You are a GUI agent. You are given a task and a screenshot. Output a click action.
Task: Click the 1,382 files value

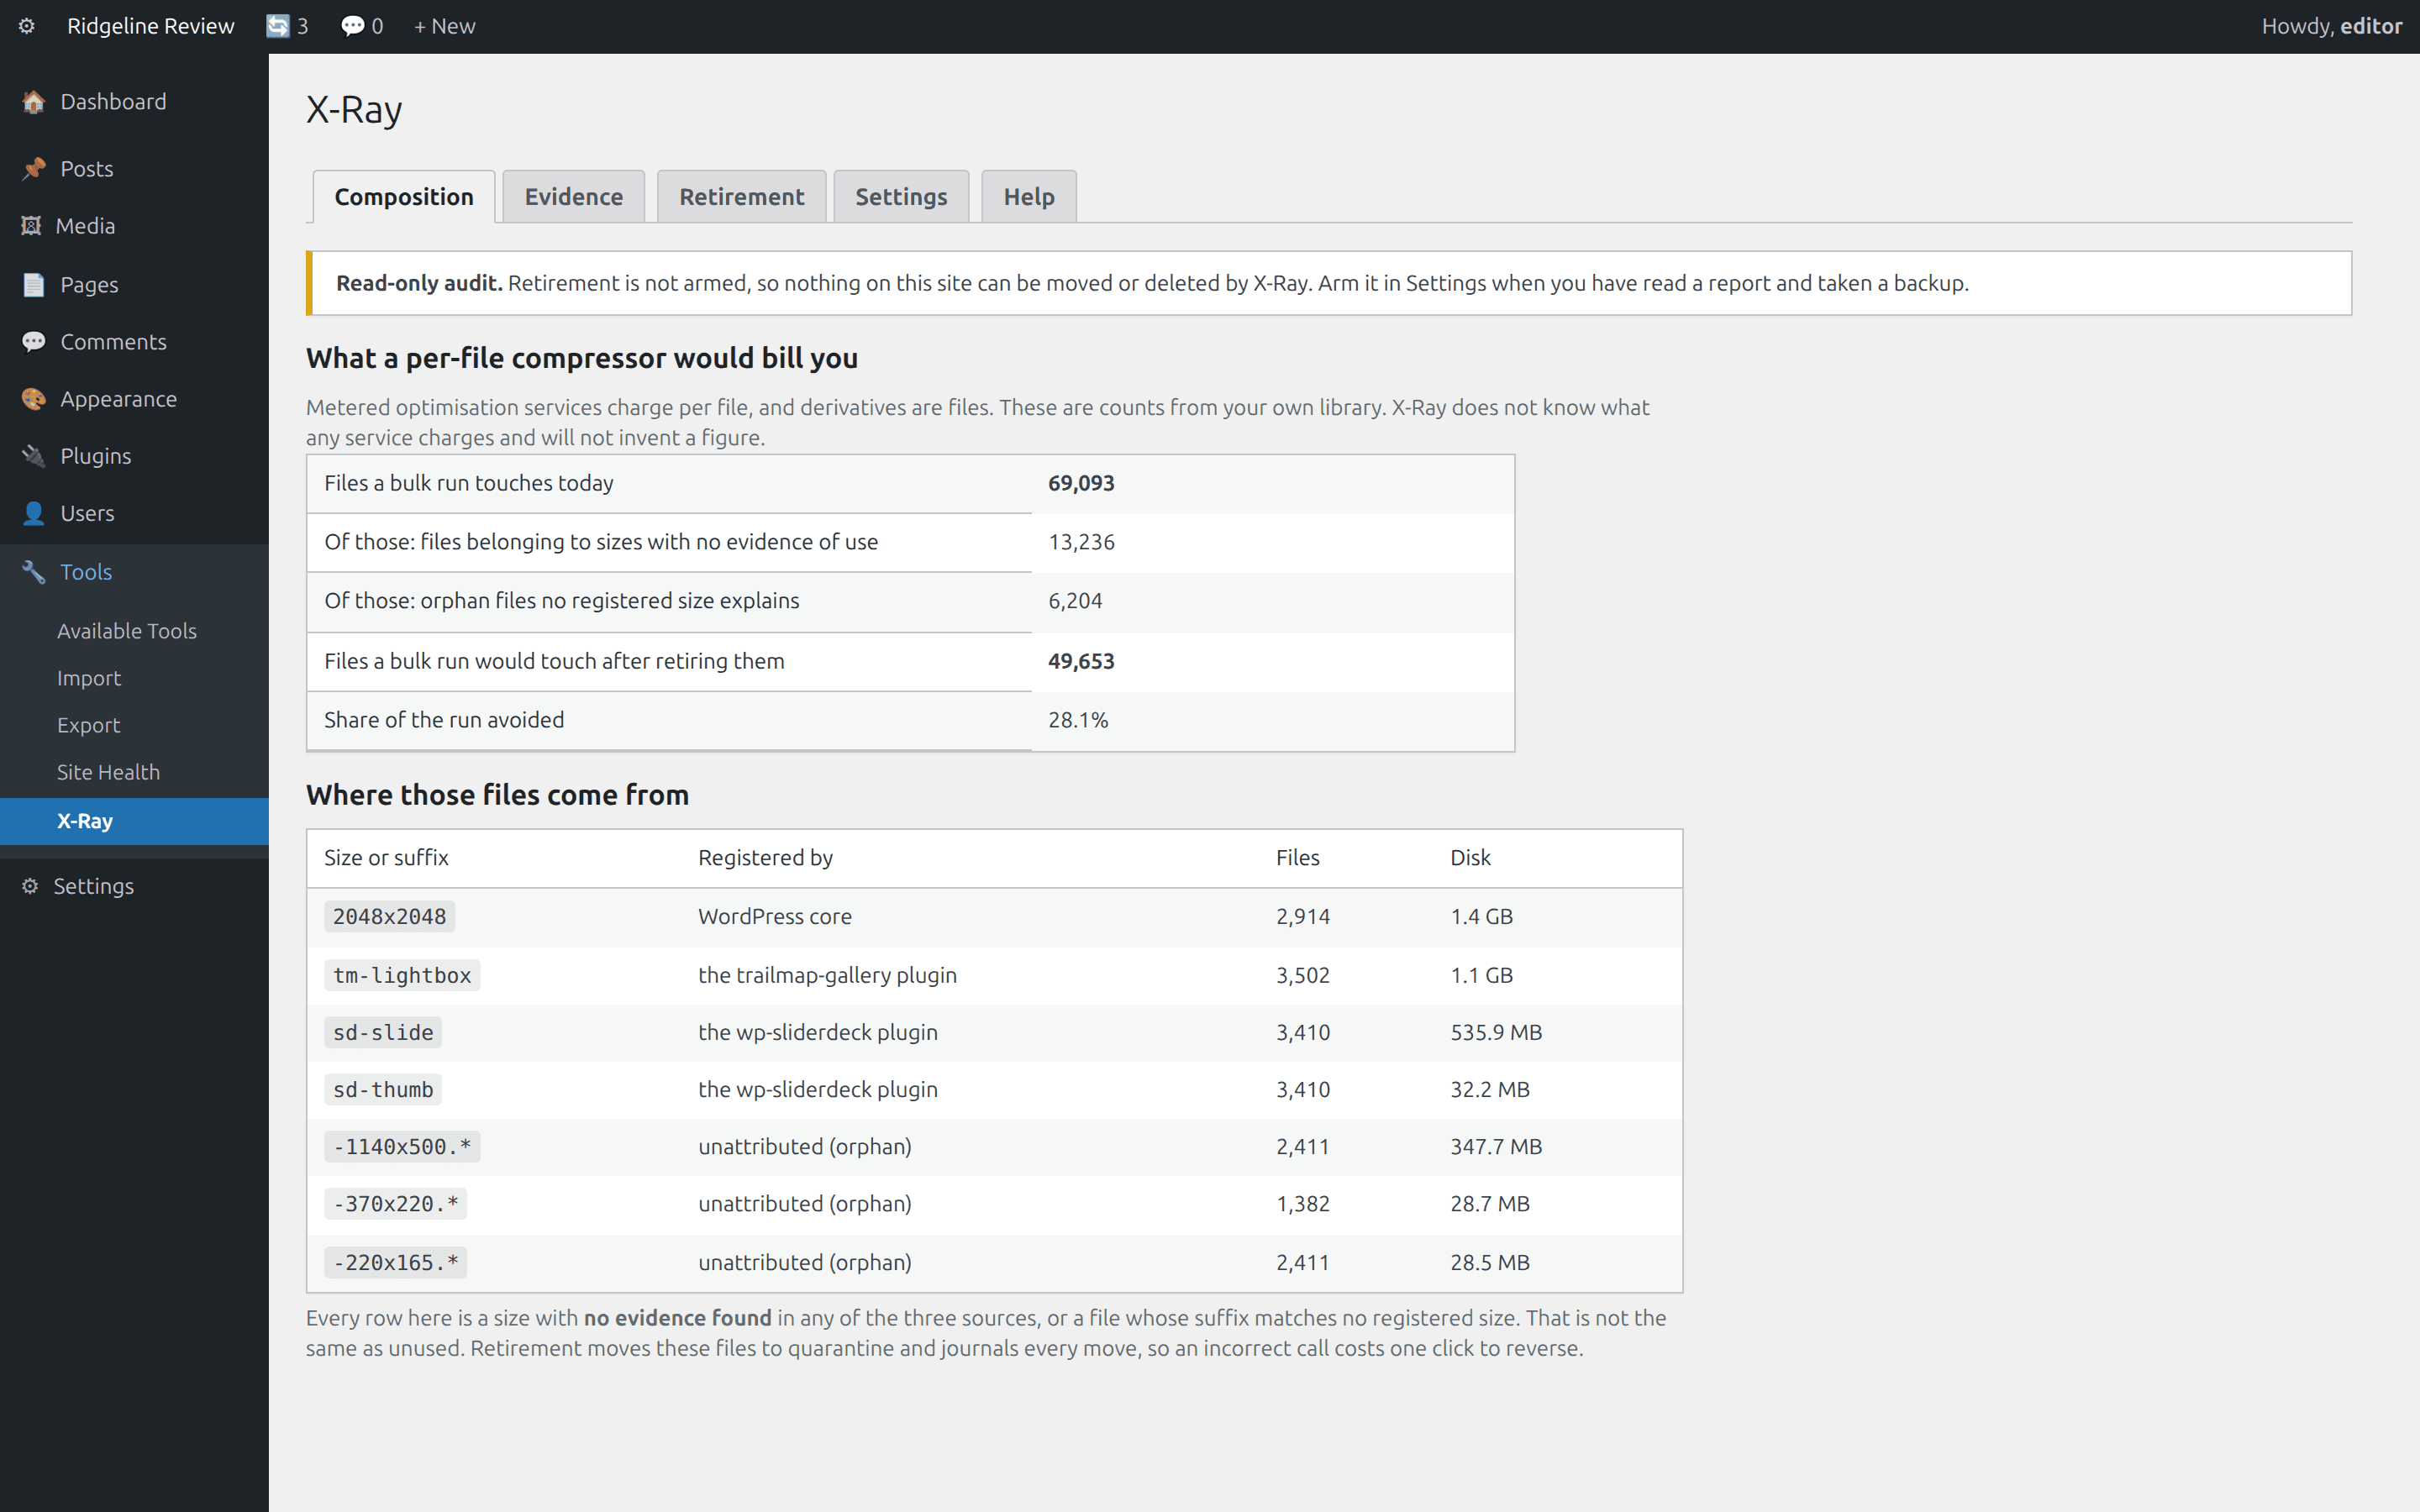[1303, 1204]
